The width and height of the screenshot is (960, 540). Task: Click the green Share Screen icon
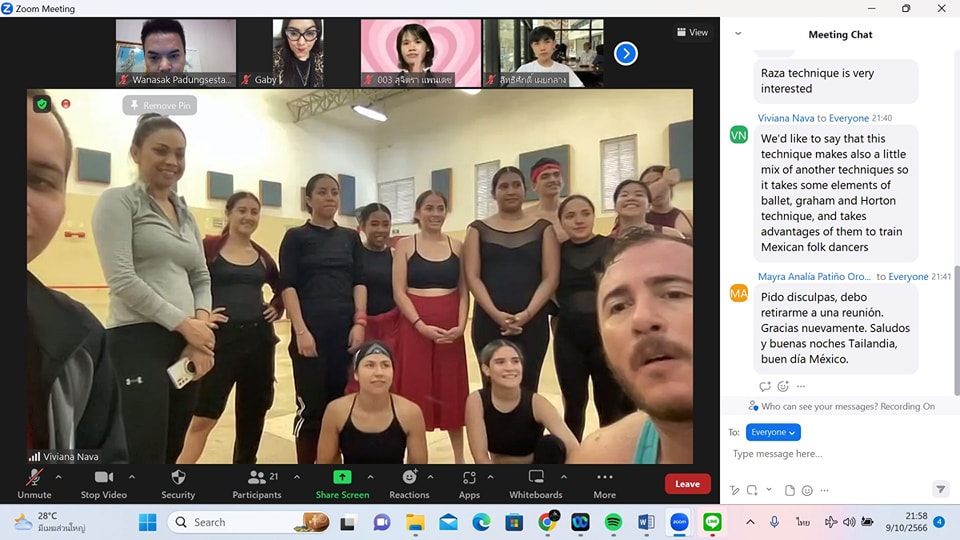coord(342,478)
